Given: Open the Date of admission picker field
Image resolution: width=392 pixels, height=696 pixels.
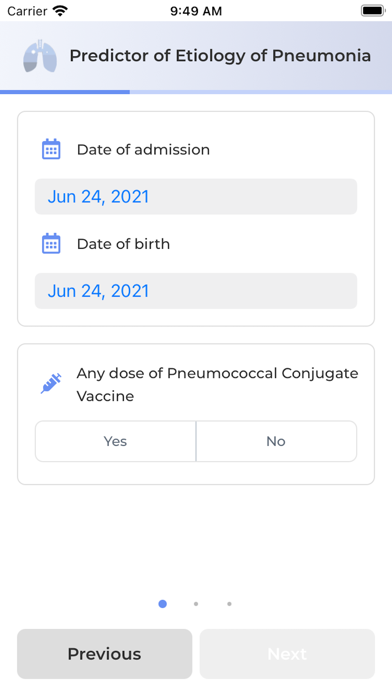Looking at the screenshot, I should 196,197.
